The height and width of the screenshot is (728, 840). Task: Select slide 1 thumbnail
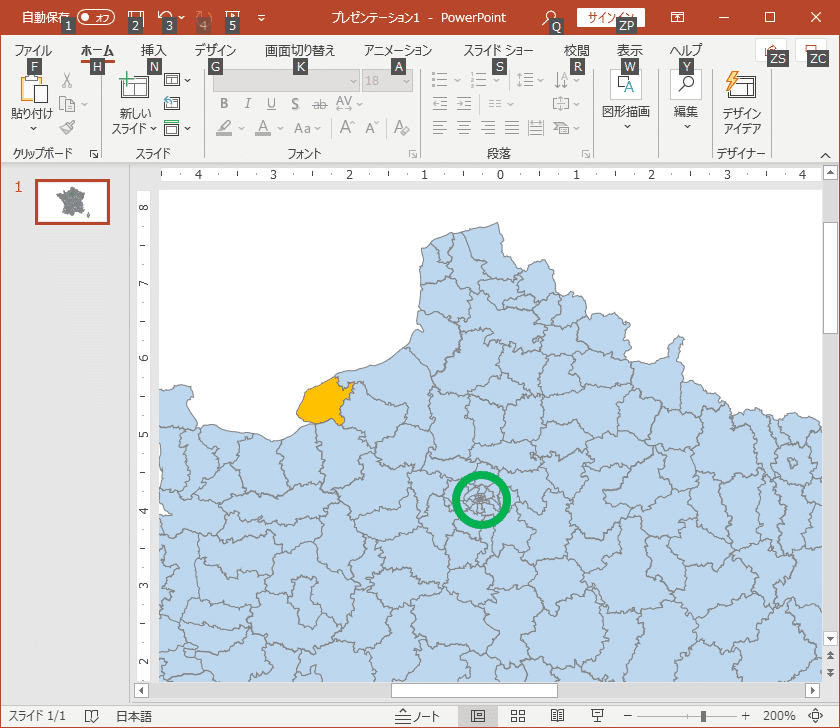point(72,202)
